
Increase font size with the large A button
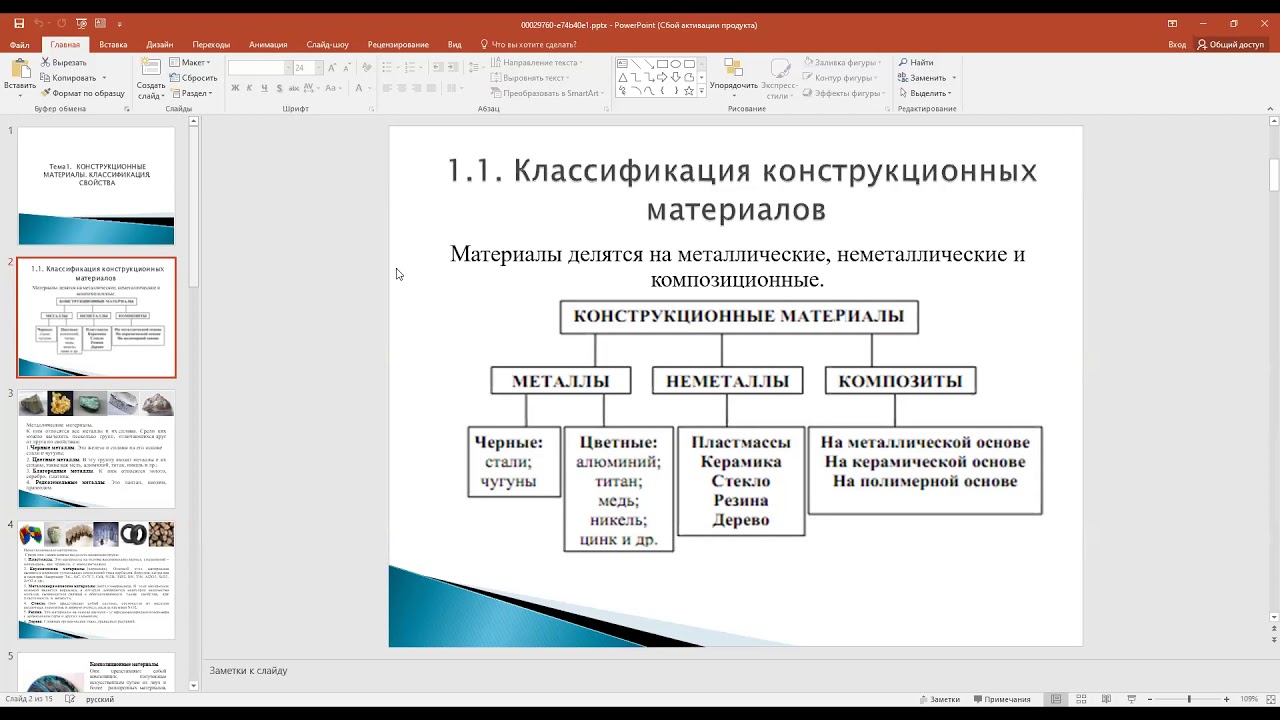click(x=332, y=68)
